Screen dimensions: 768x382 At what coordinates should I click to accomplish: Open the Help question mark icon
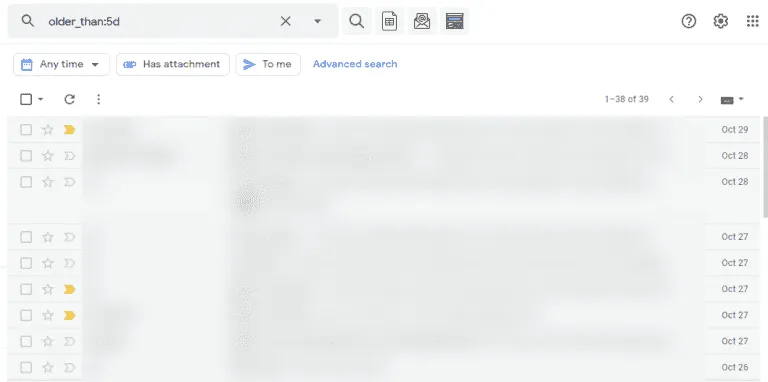[x=689, y=21]
